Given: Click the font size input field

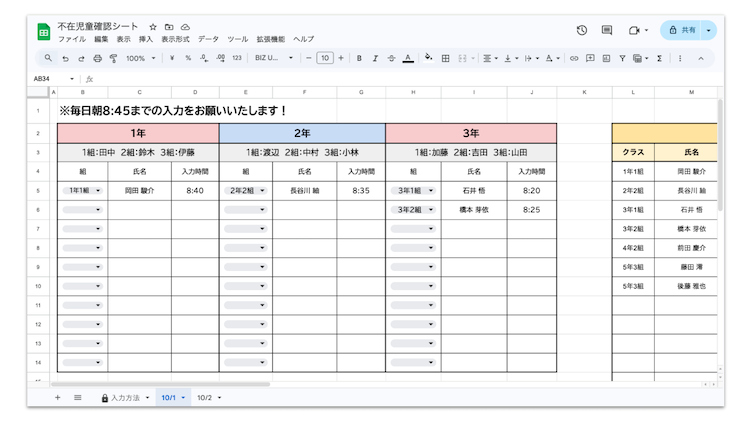Looking at the screenshot, I should (325, 58).
